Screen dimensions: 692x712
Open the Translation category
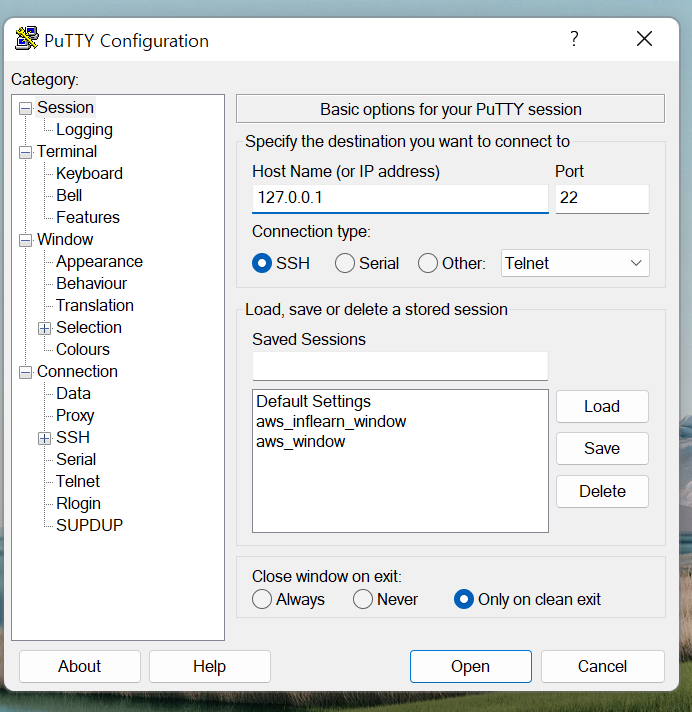coord(94,306)
